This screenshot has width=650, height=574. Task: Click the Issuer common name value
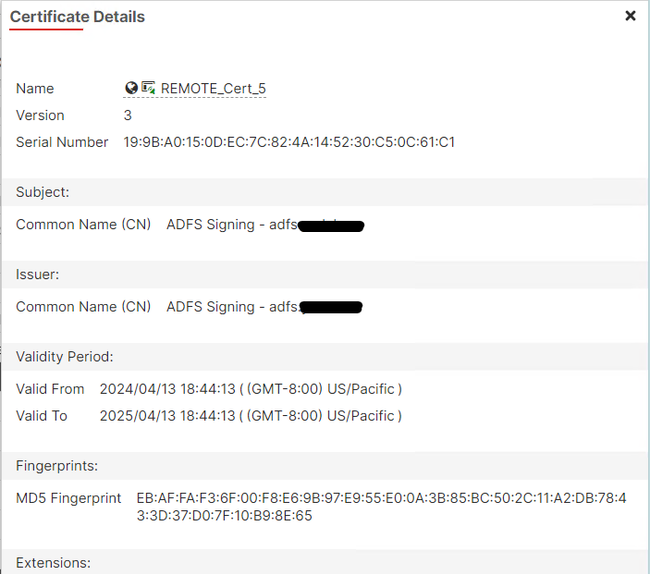pos(264,307)
